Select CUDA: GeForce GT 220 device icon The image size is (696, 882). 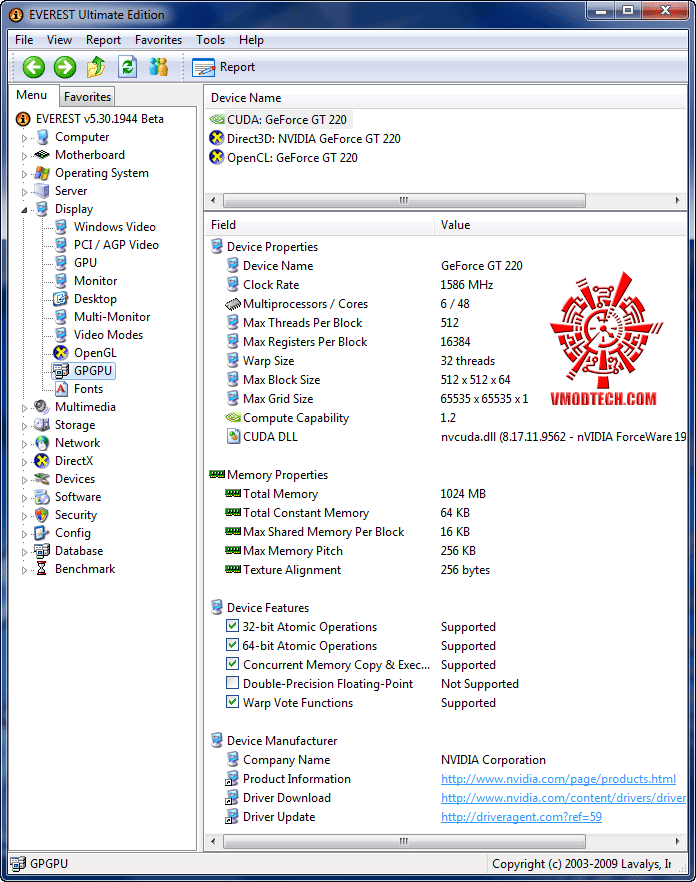click(x=217, y=119)
